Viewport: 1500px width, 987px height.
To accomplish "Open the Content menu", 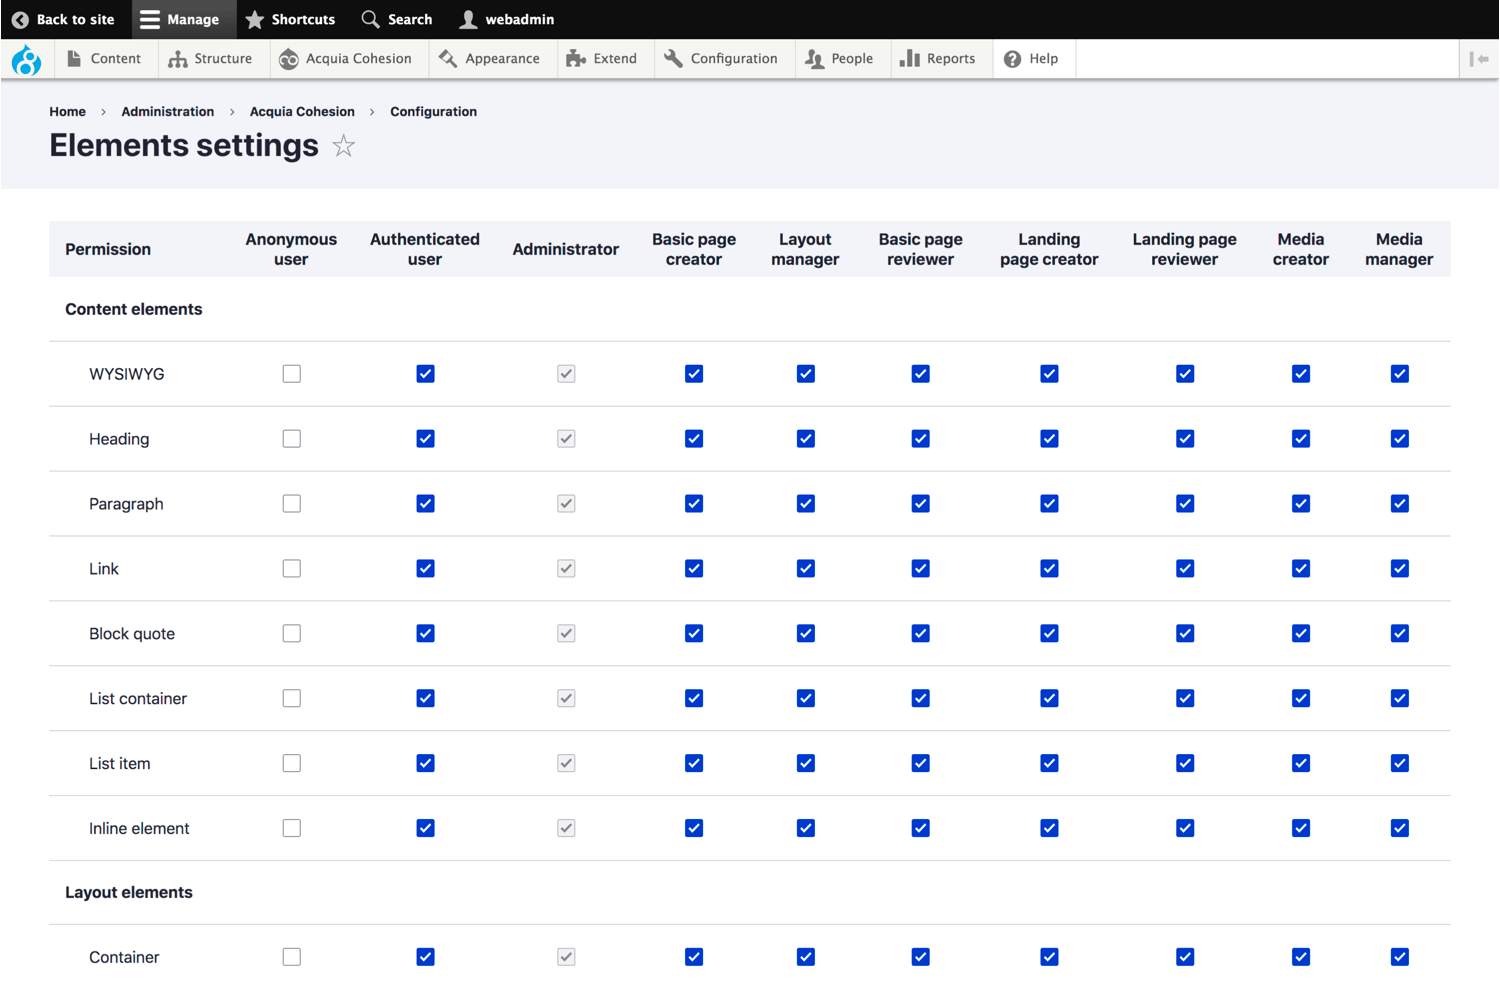I will pyautogui.click(x=104, y=59).
